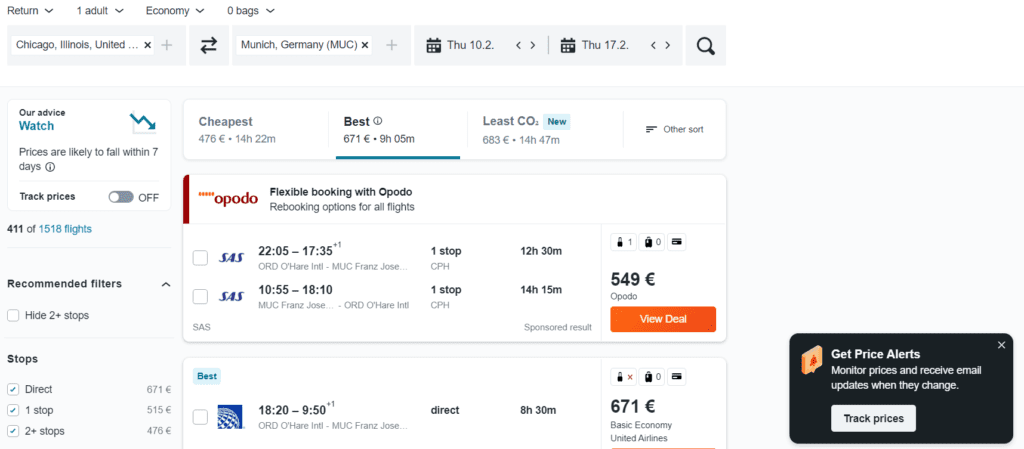This screenshot has width=1024, height=449.
Task: Toggle the Track prices switch on
Action: [x=121, y=197]
